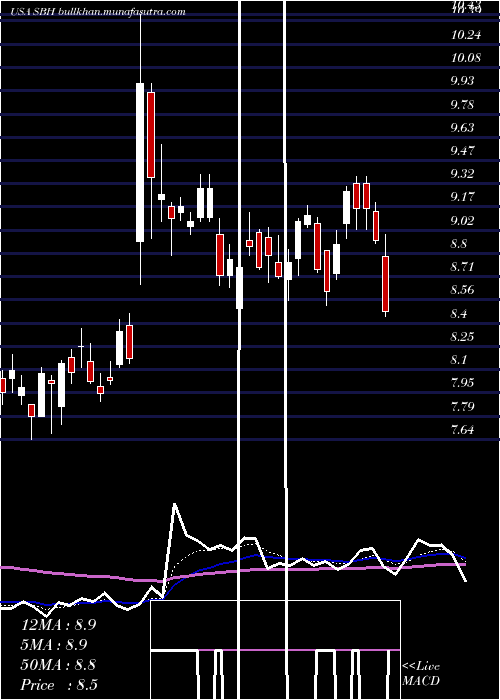Click the 9.17 price axis label
The width and height of the screenshot is (500, 700).
tap(462, 197)
